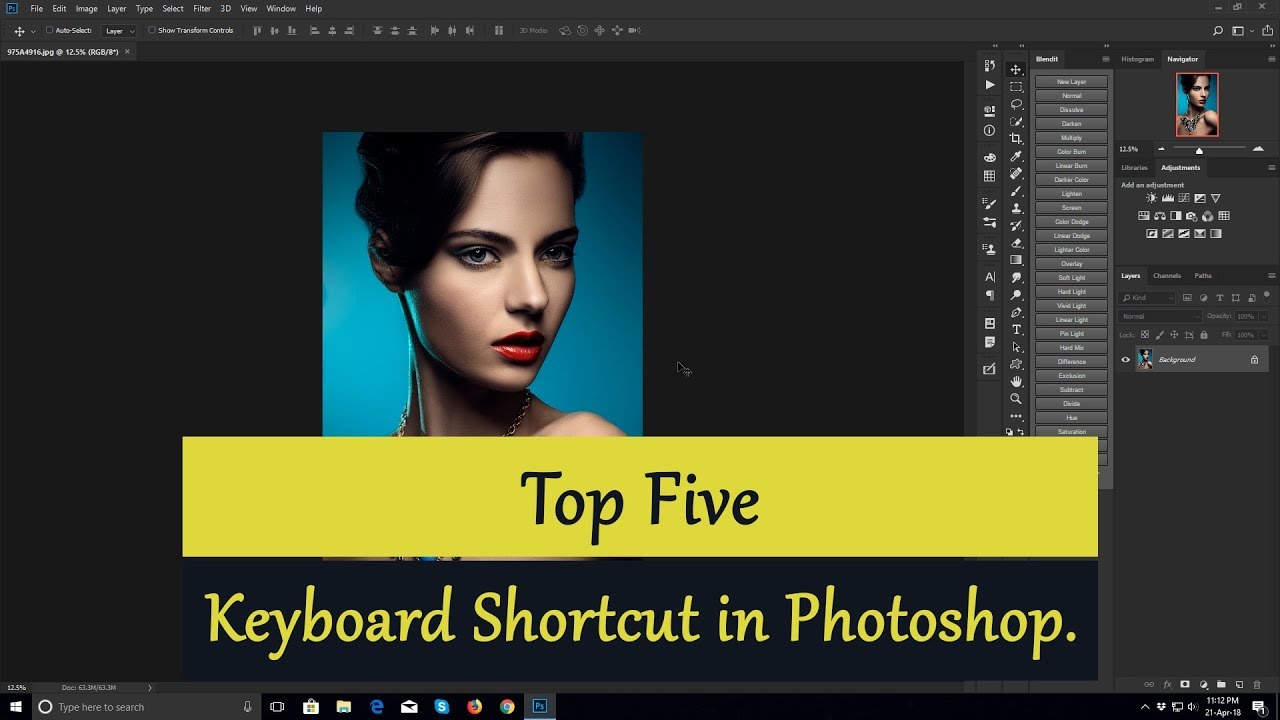Click the Navigator zoom in large mountains
Viewport: 1280px width, 720px height.
click(1258, 149)
